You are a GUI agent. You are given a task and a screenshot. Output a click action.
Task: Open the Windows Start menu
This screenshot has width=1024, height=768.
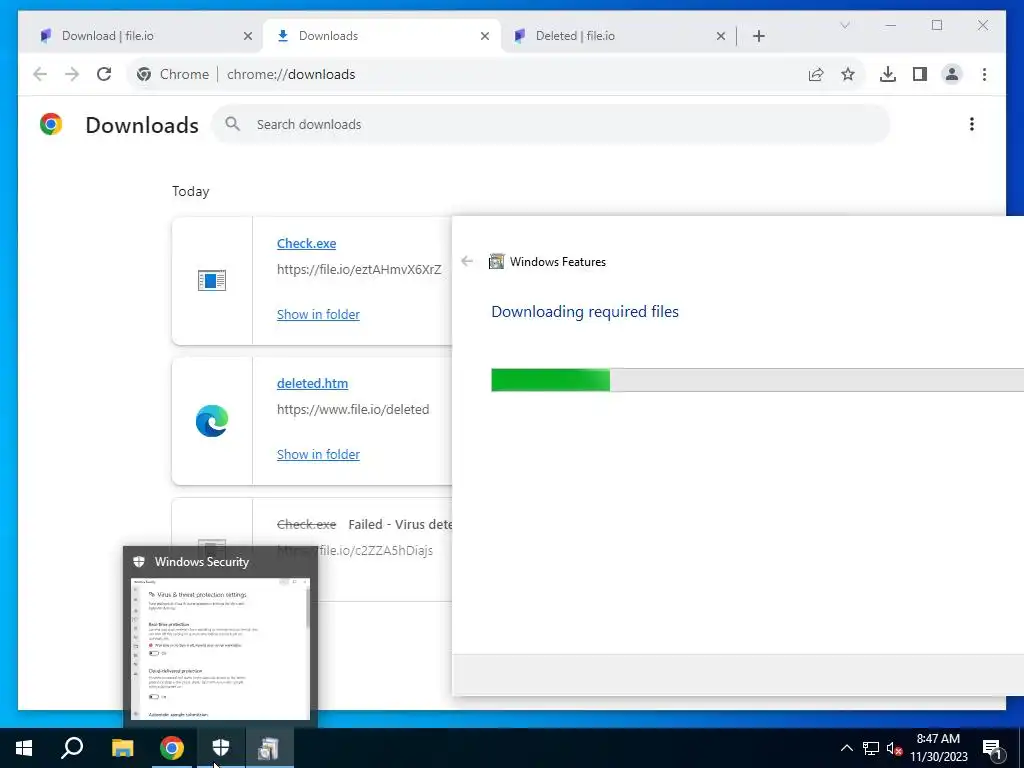pos(24,748)
